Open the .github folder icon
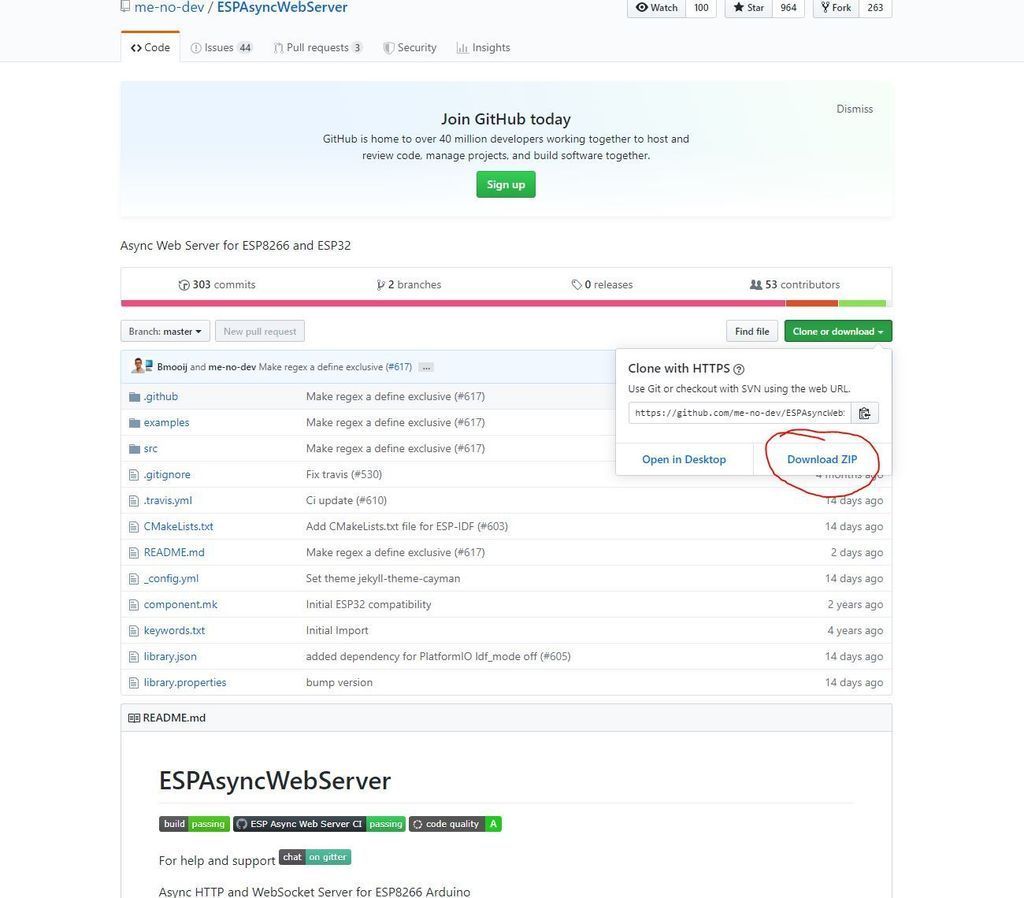This screenshot has width=1024, height=898. [135, 396]
